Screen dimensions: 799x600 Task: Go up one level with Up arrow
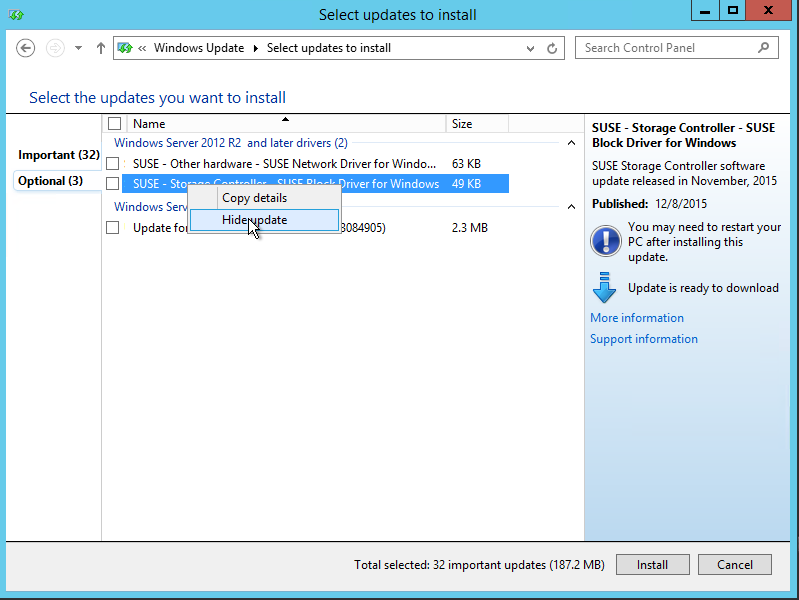101,48
